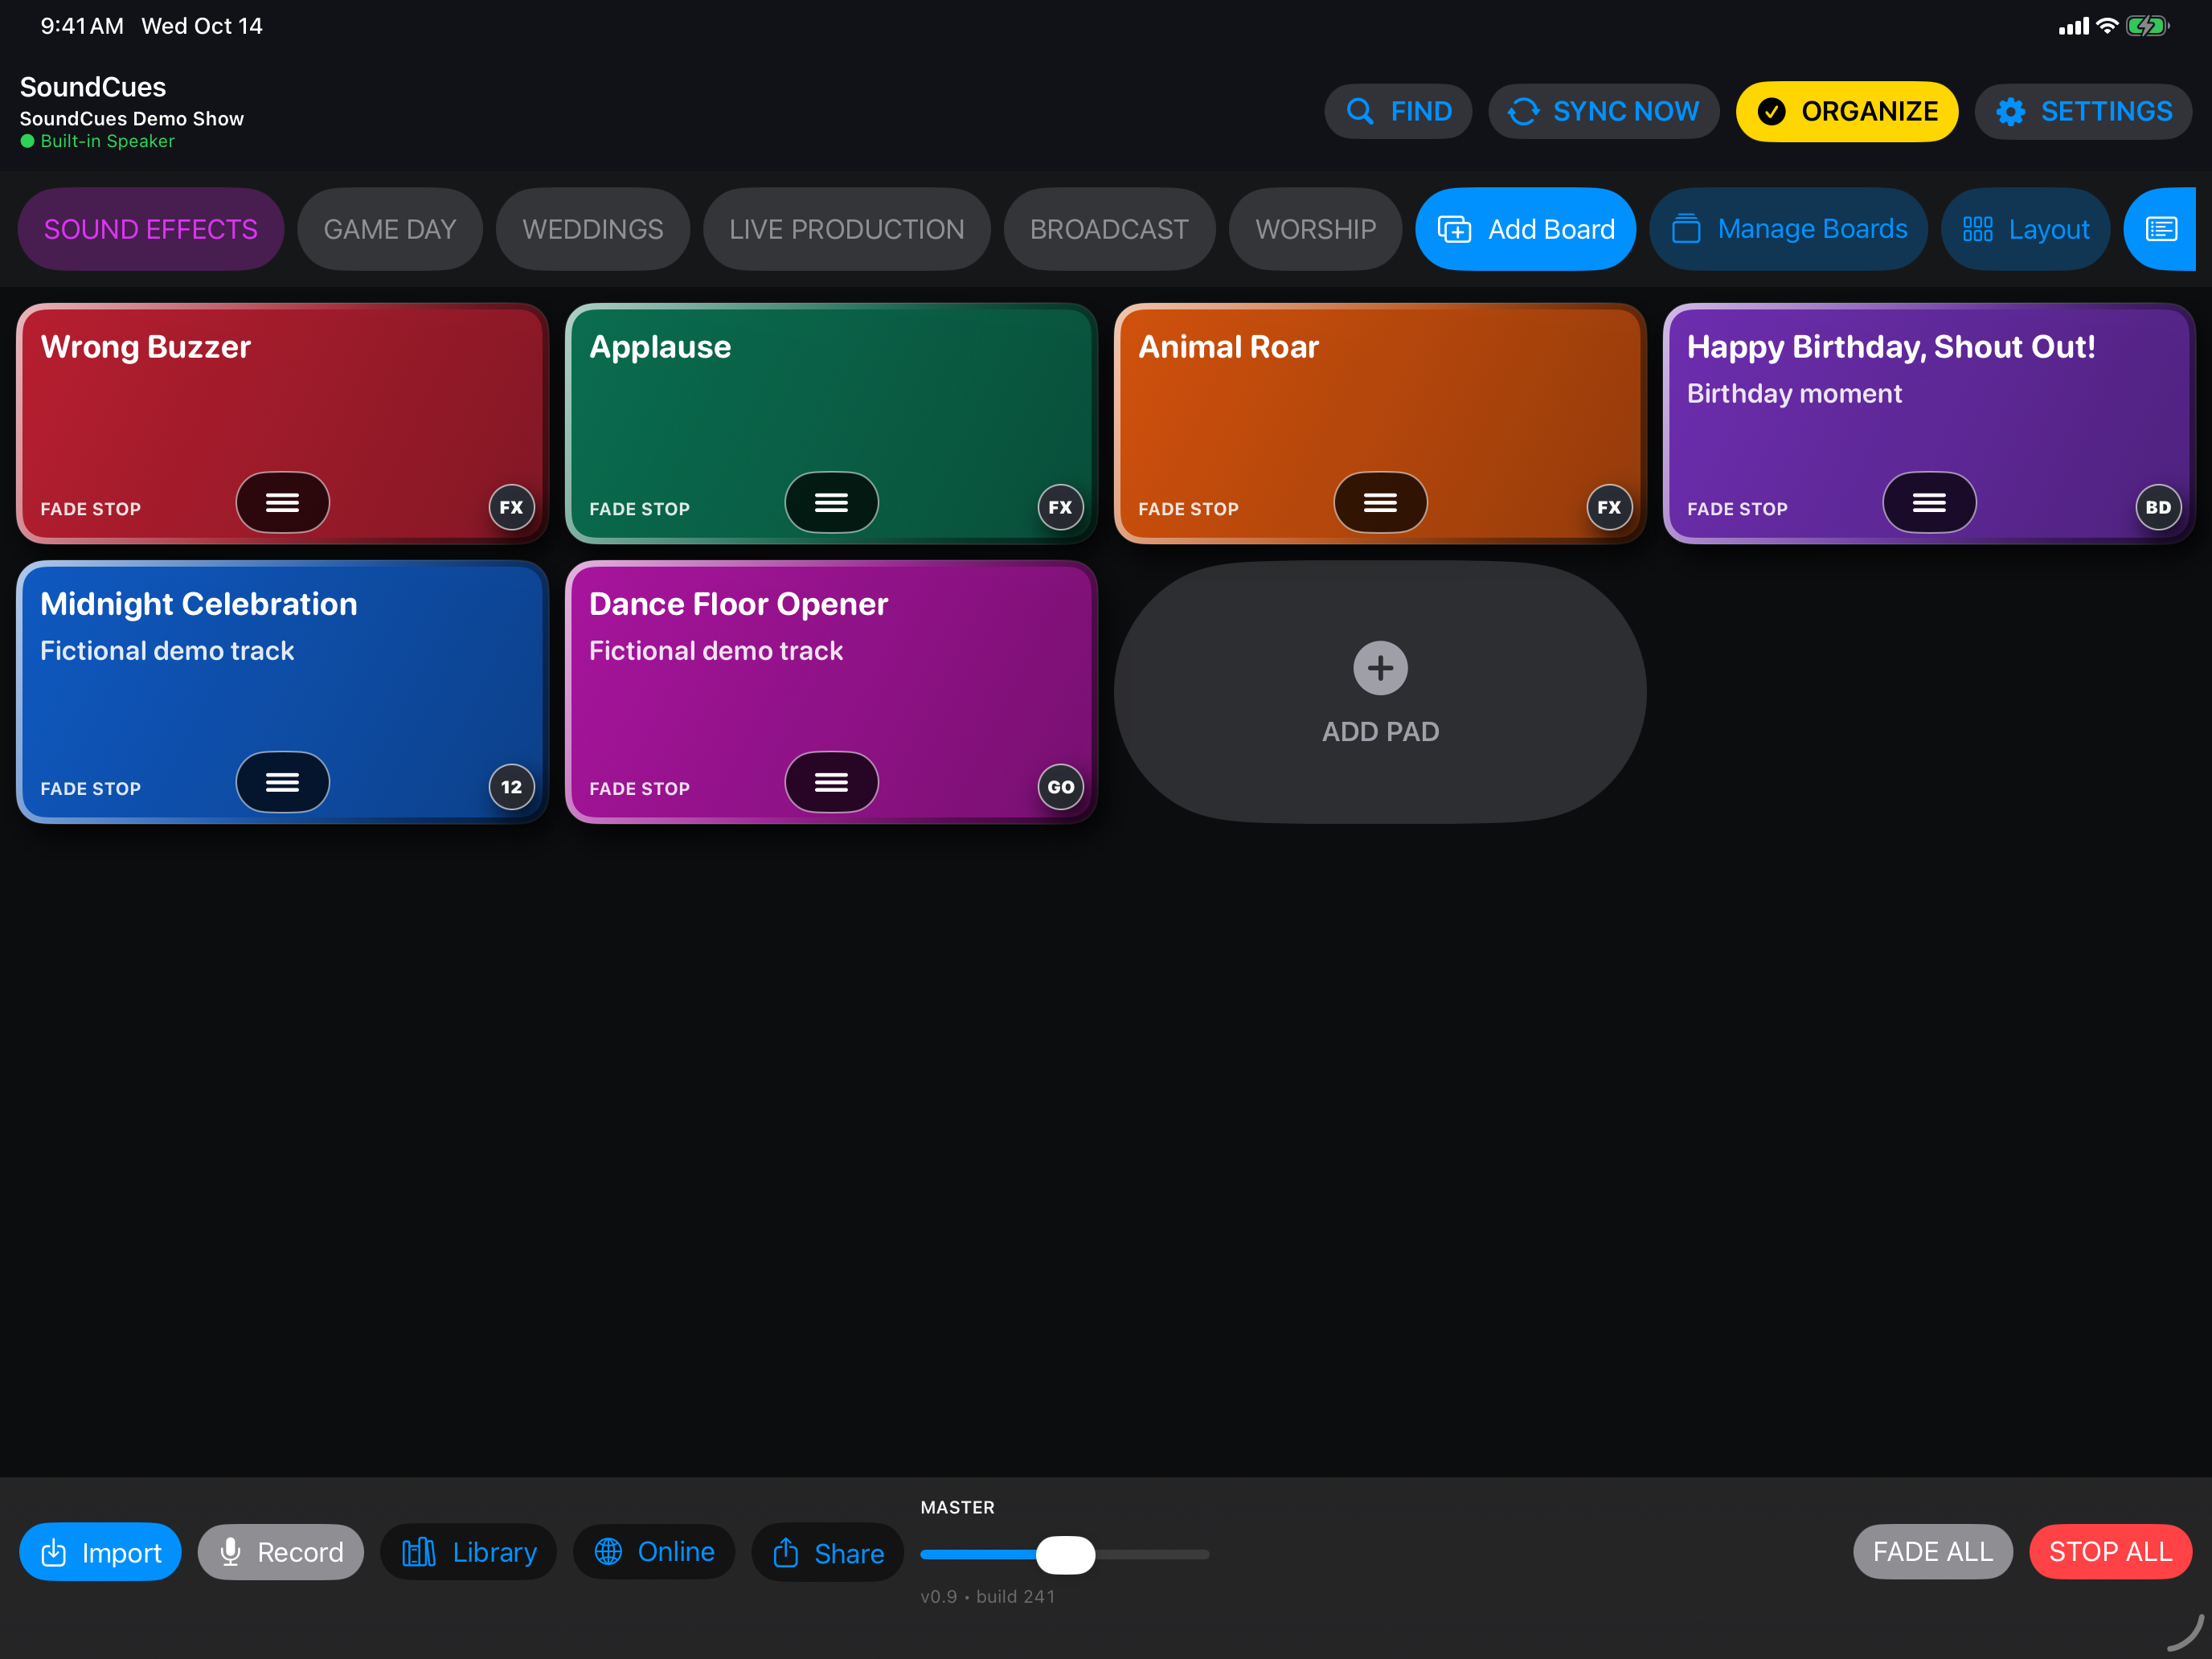
Task: Toggle Fade Stop on Animal Roar
Action: tap(1189, 509)
